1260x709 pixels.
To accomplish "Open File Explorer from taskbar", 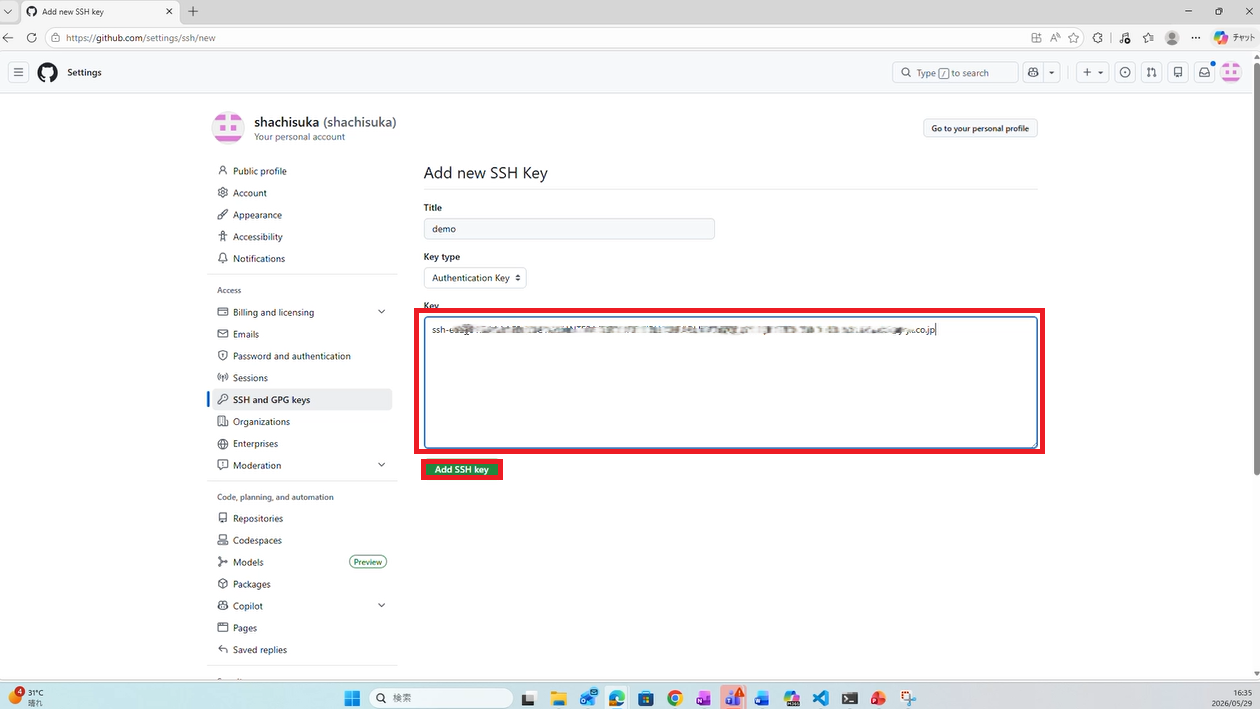I will (558, 698).
